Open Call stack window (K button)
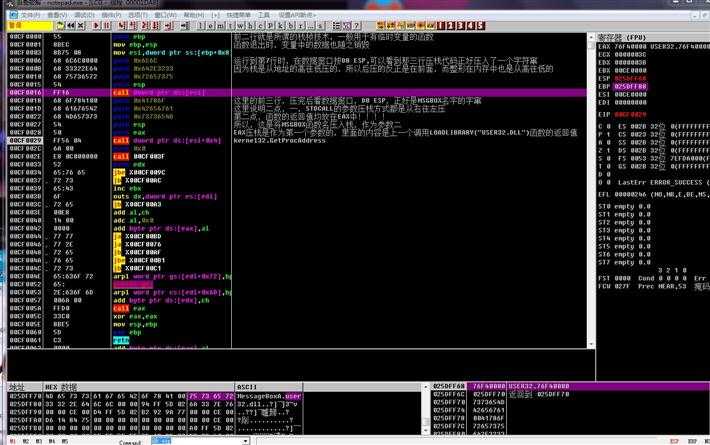The height and width of the screenshot is (445, 710). coord(280,26)
